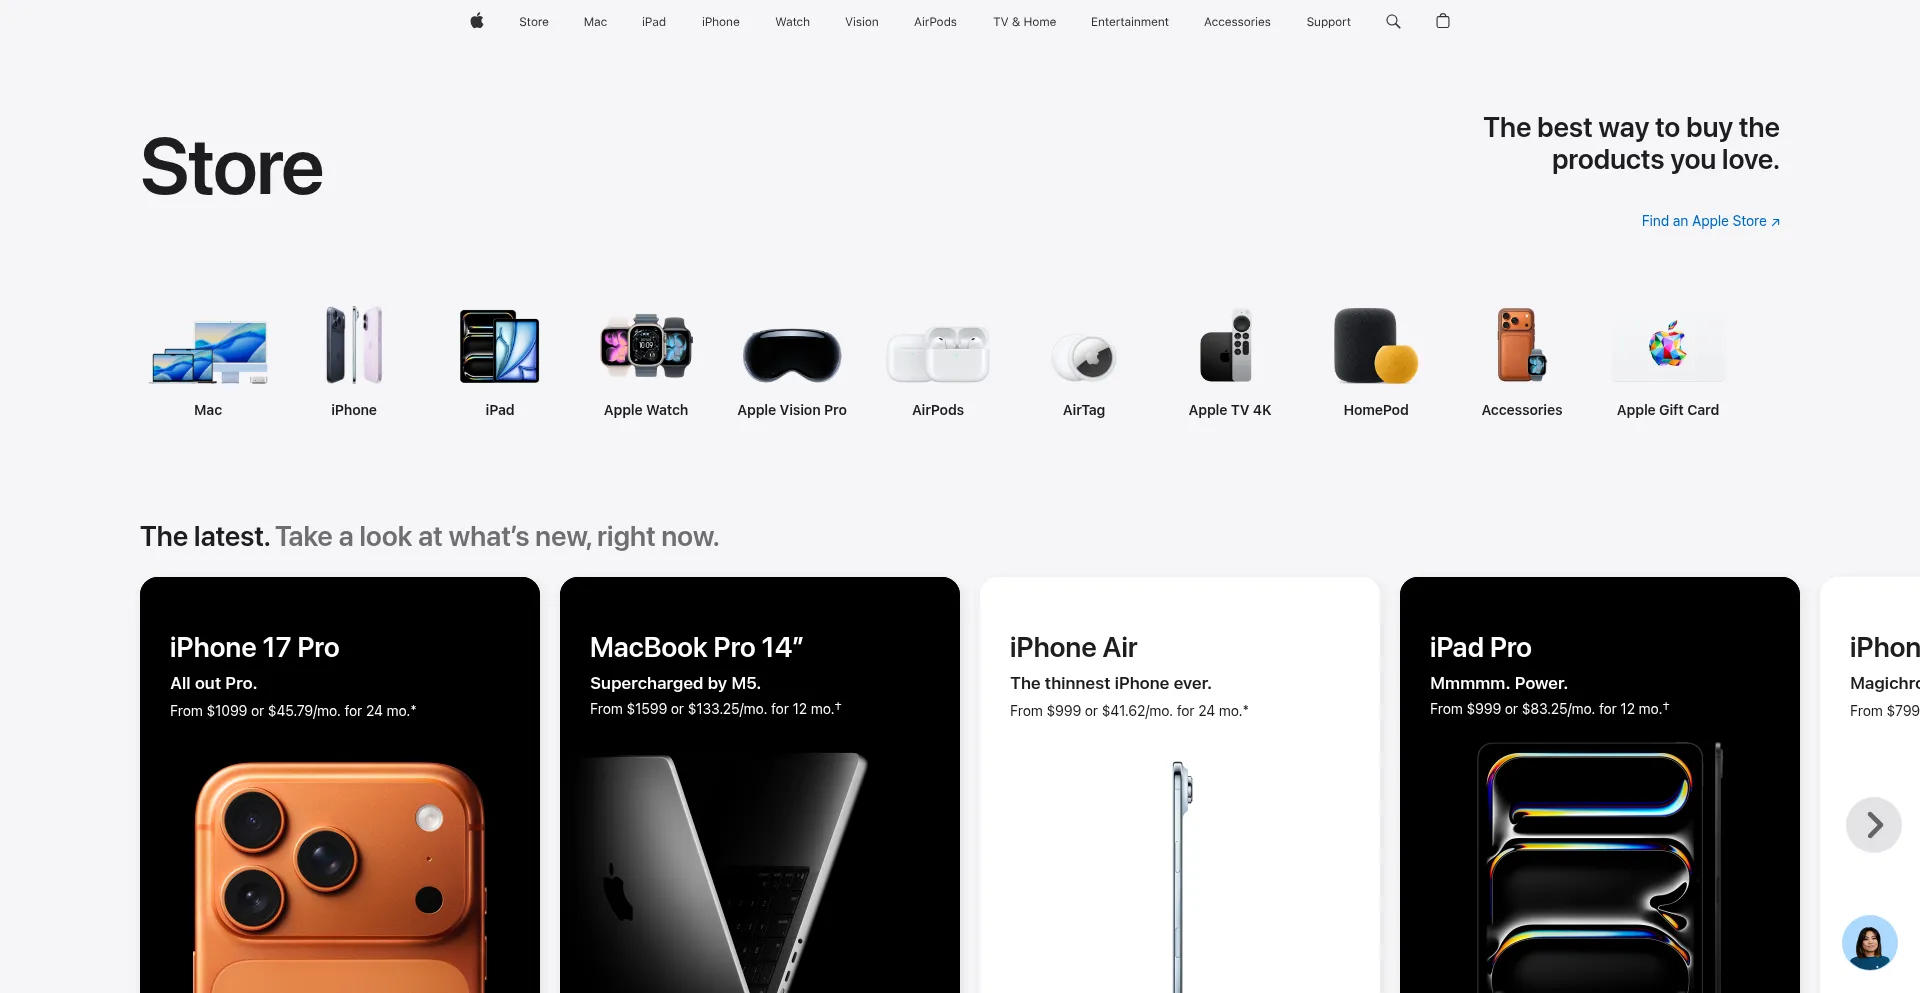Open the search magnifier icon
The height and width of the screenshot is (993, 1920).
click(x=1393, y=21)
